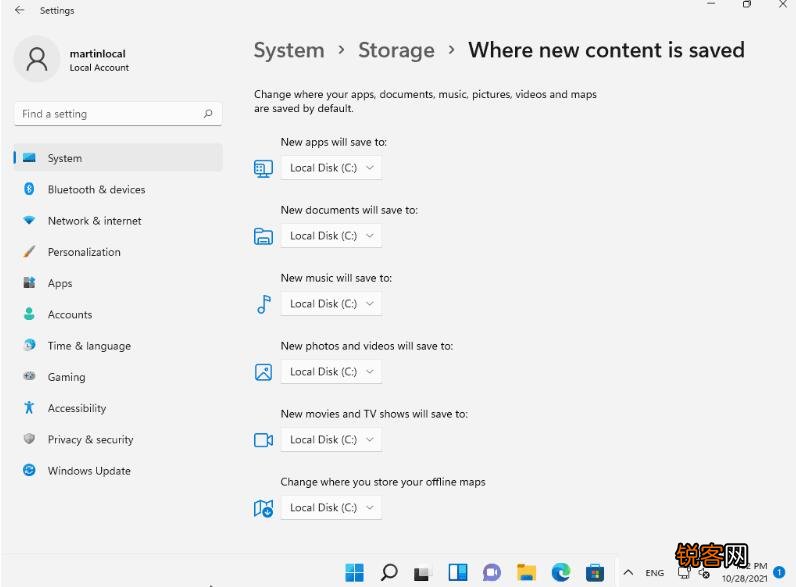Open Chat app in the taskbar
796x587 pixels.
[492, 573]
